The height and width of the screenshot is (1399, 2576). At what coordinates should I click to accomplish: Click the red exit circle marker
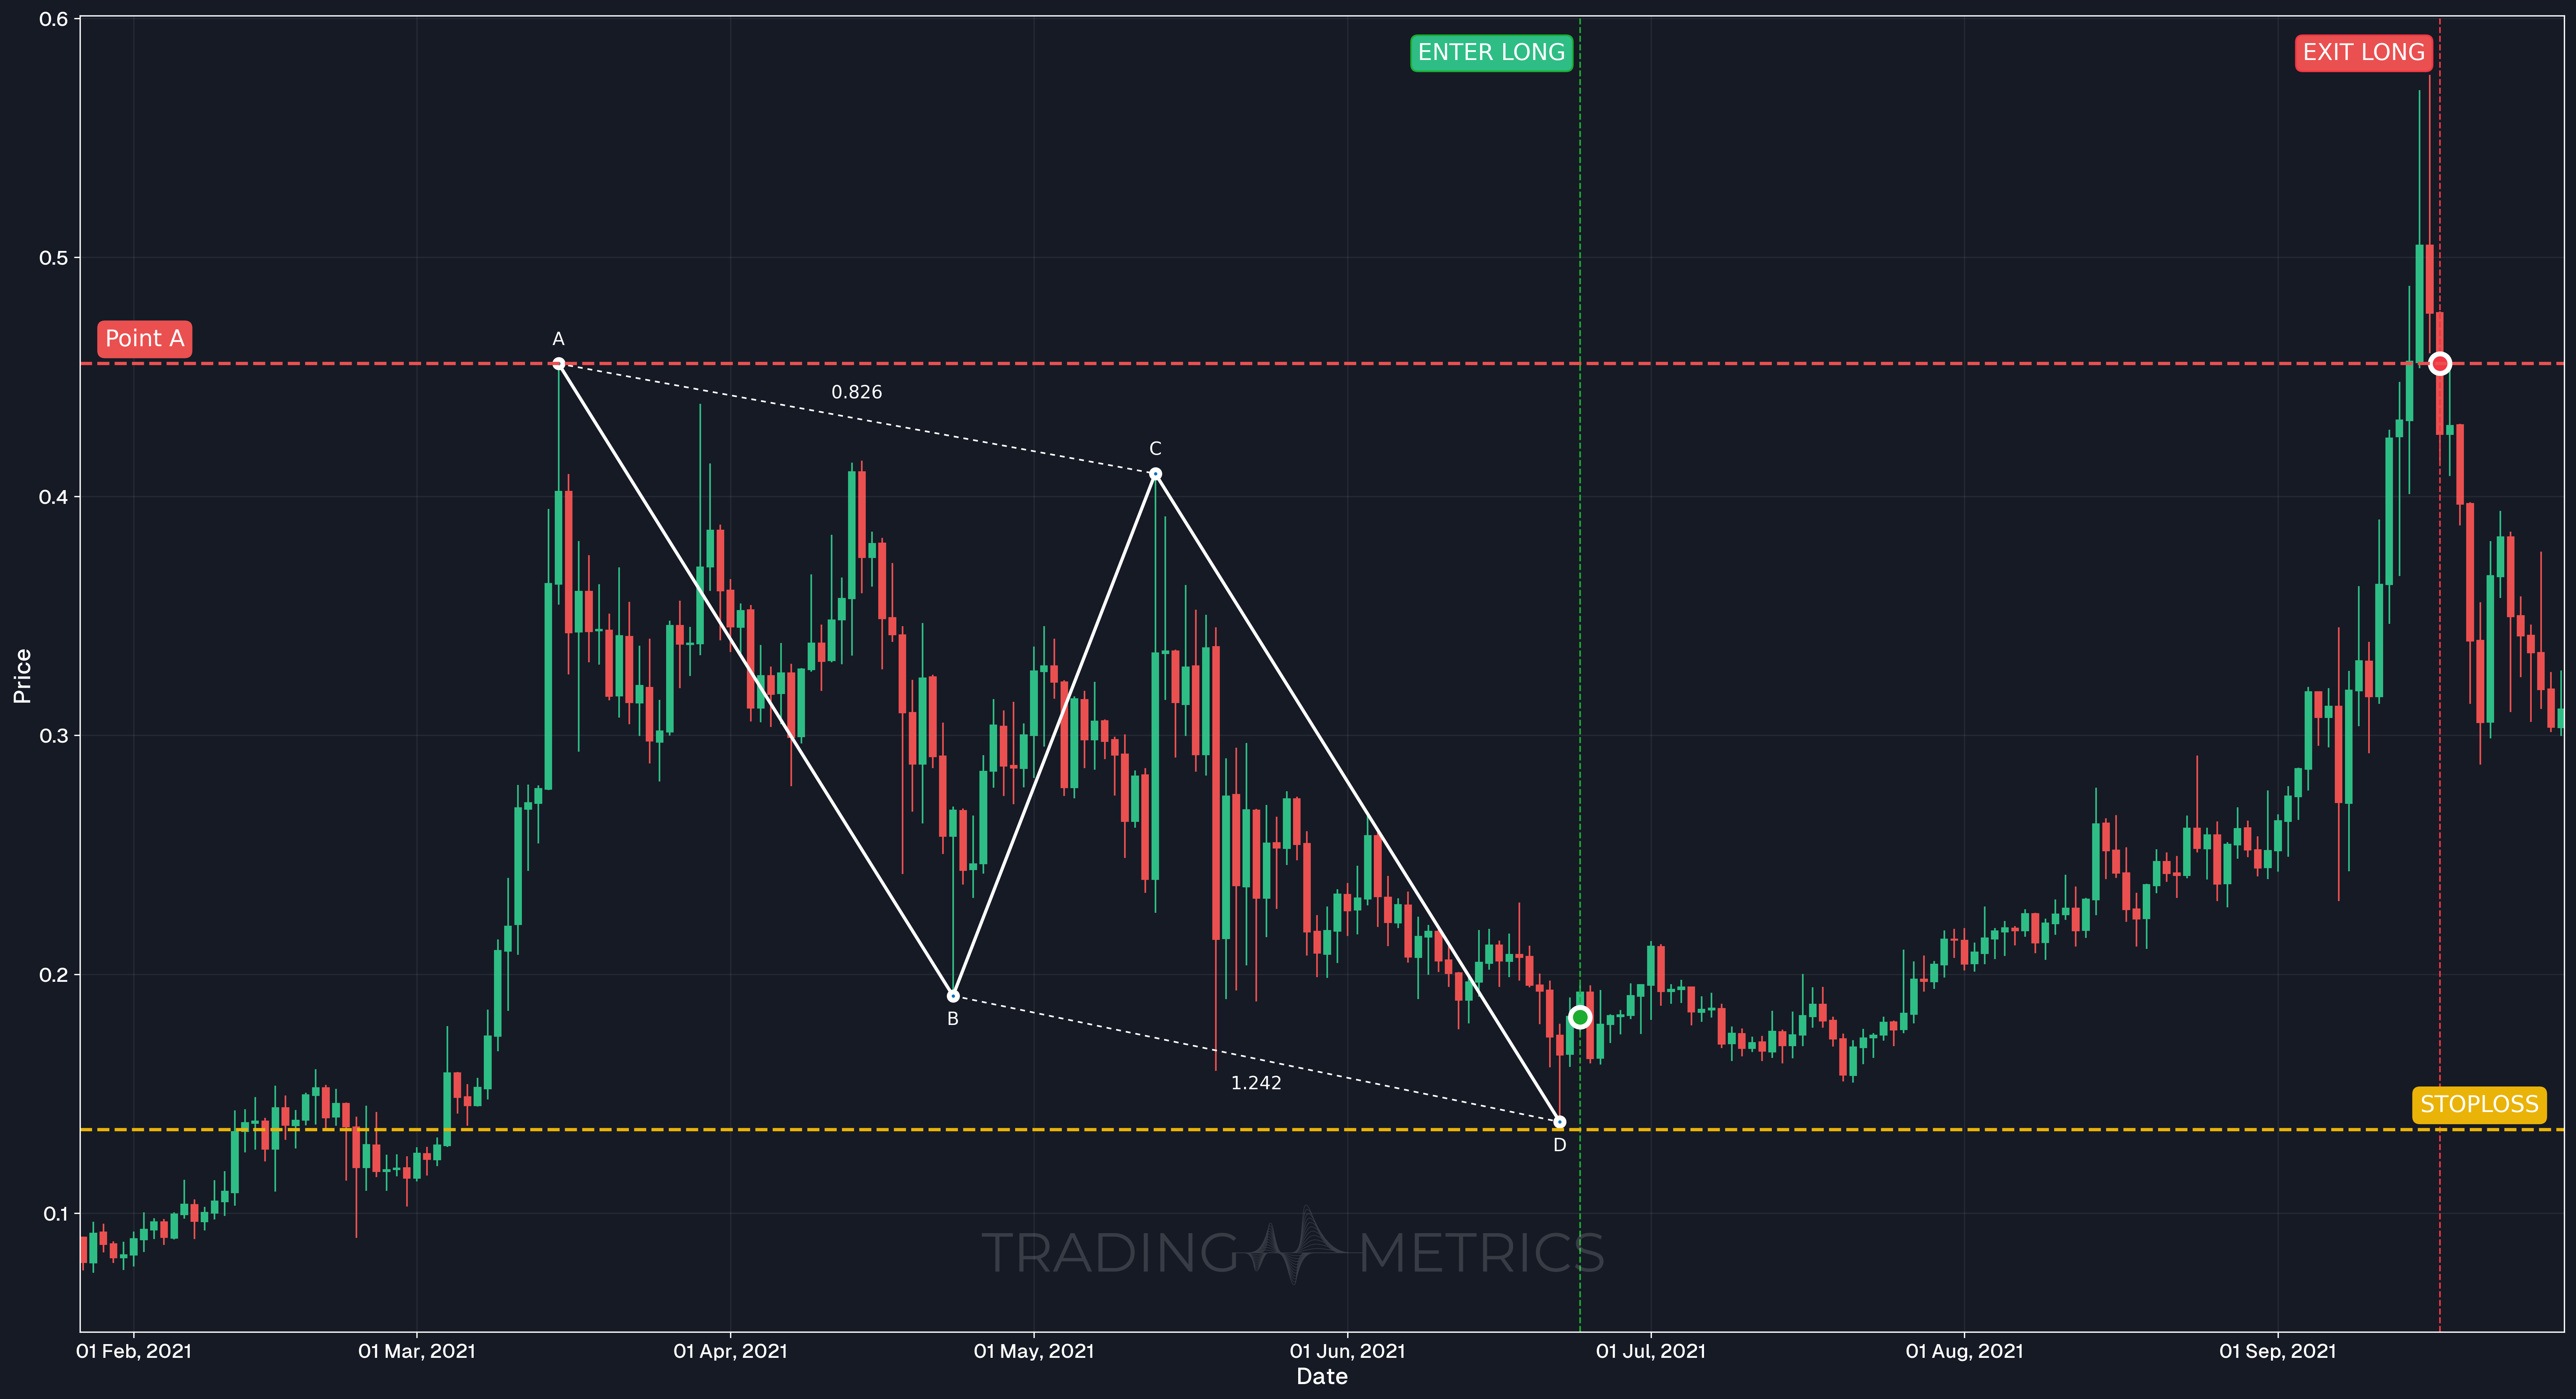(x=2440, y=363)
